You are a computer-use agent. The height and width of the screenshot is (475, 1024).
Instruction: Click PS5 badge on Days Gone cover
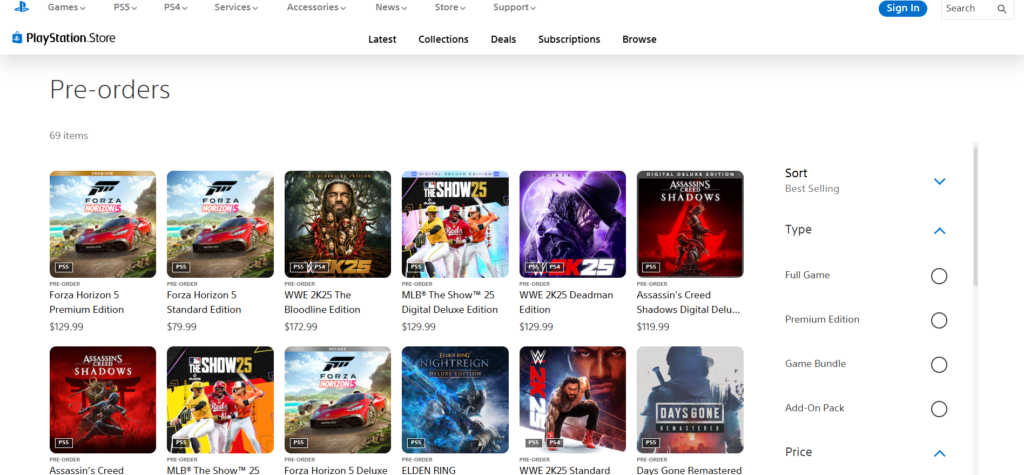pyautogui.click(x=651, y=442)
